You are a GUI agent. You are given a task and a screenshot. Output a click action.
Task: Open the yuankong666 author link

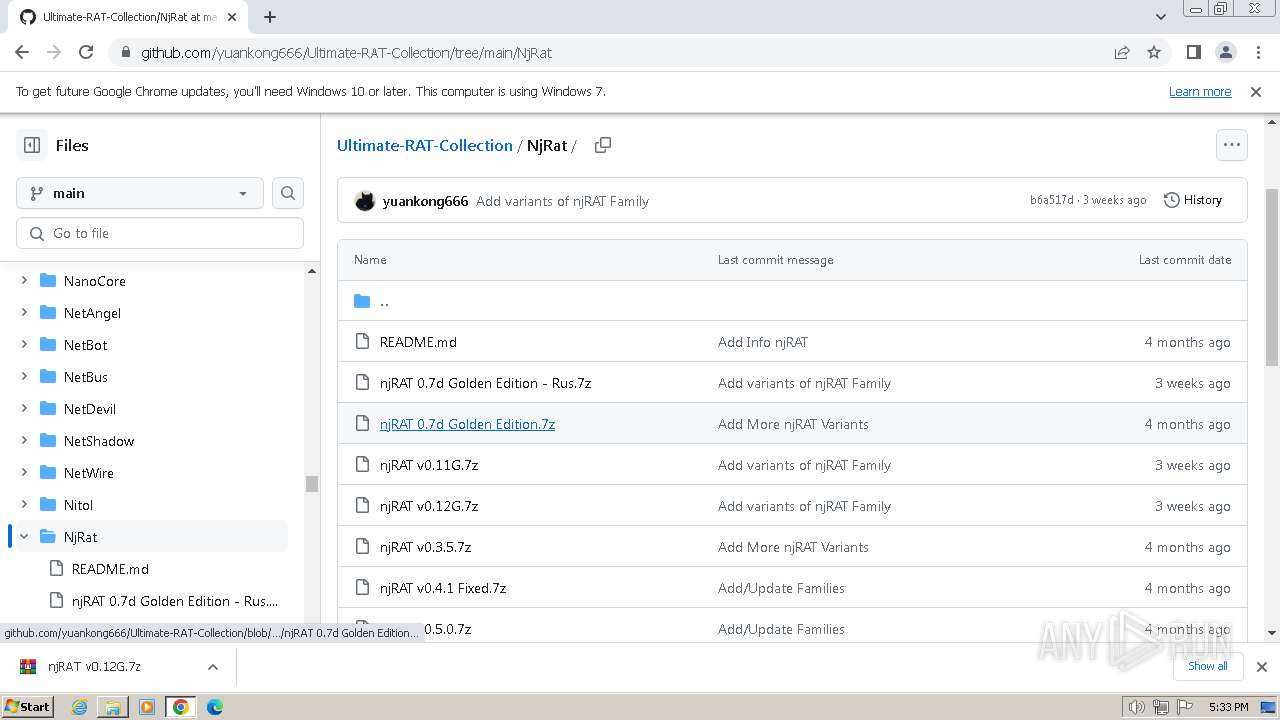pyautogui.click(x=425, y=201)
